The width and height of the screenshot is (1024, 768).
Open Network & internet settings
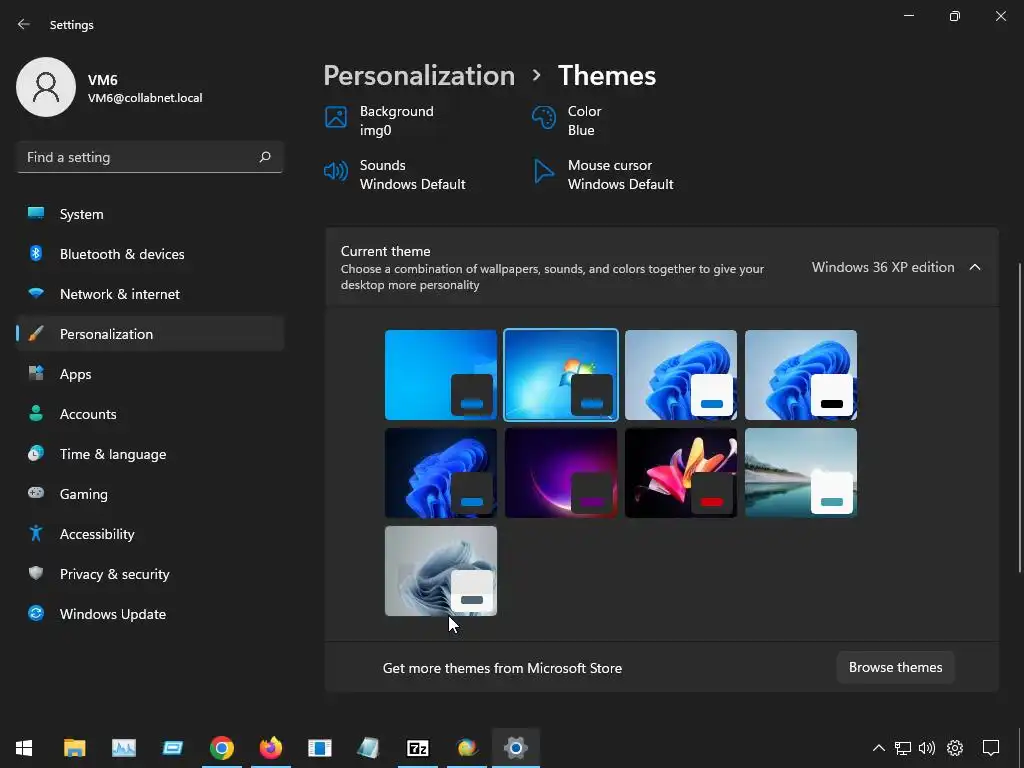pyautogui.click(x=150, y=294)
